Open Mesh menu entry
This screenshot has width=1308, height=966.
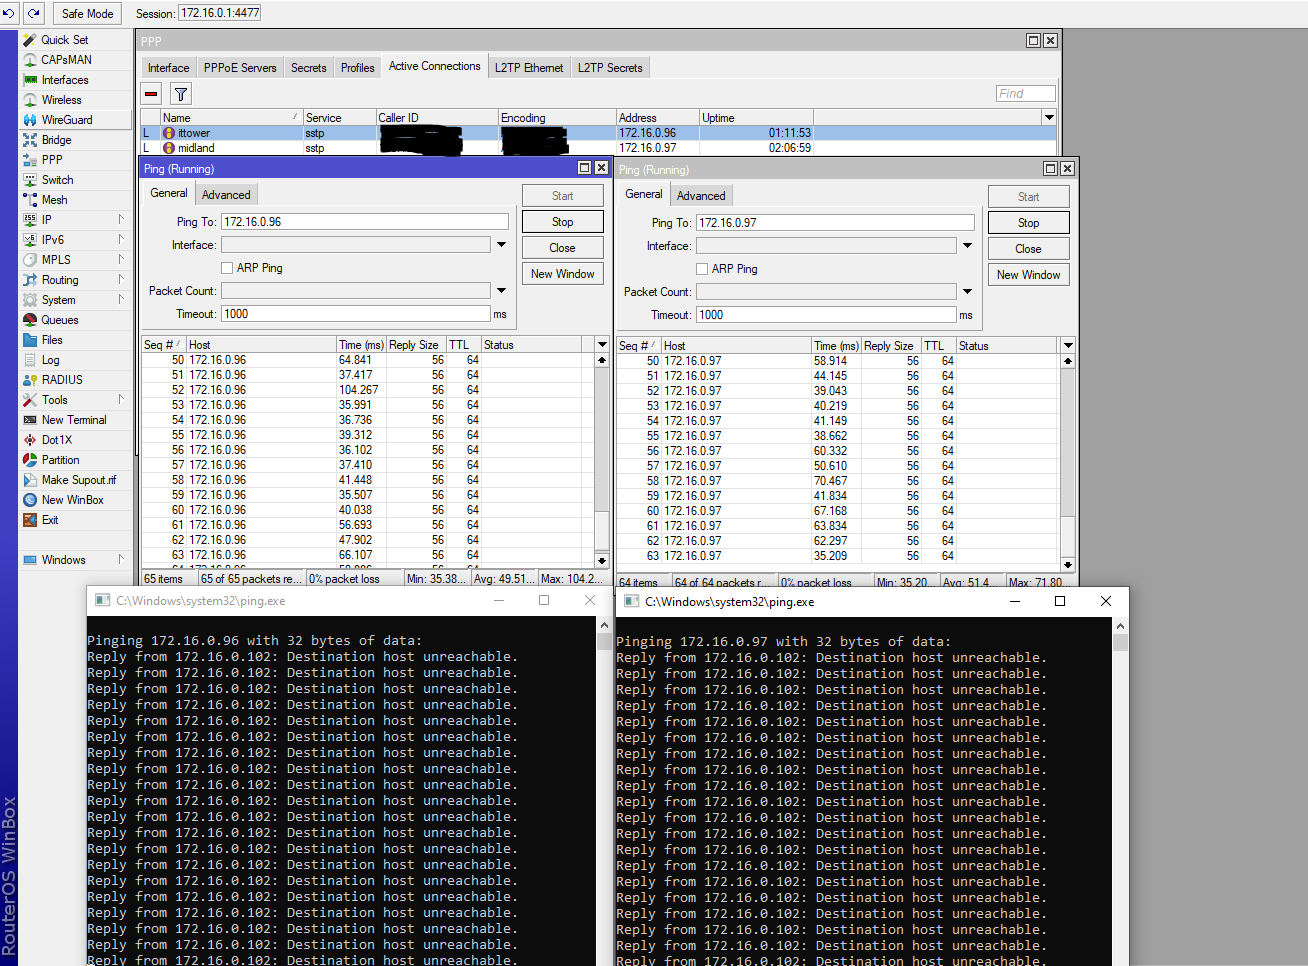(54, 200)
